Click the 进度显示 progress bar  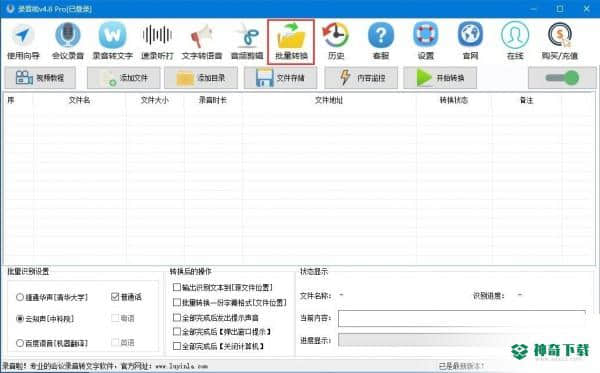click(x=462, y=340)
